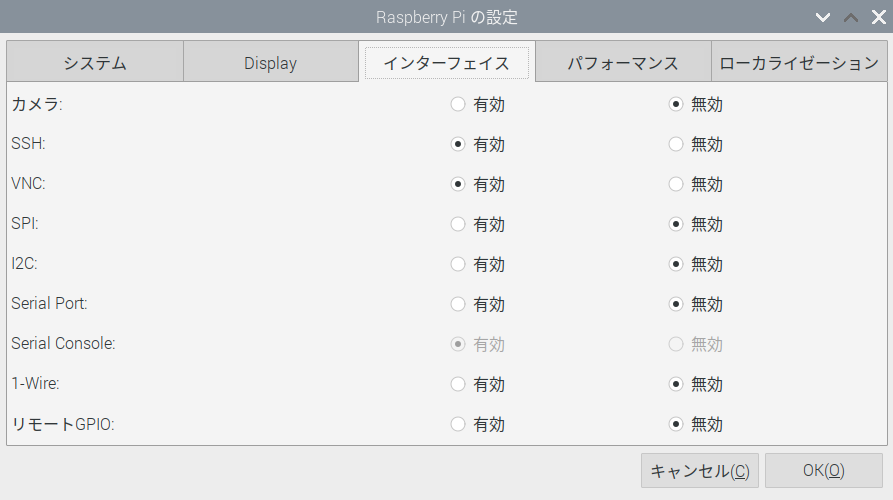Click the キャンセル(C) button
The height and width of the screenshot is (500, 893).
[x=699, y=470]
